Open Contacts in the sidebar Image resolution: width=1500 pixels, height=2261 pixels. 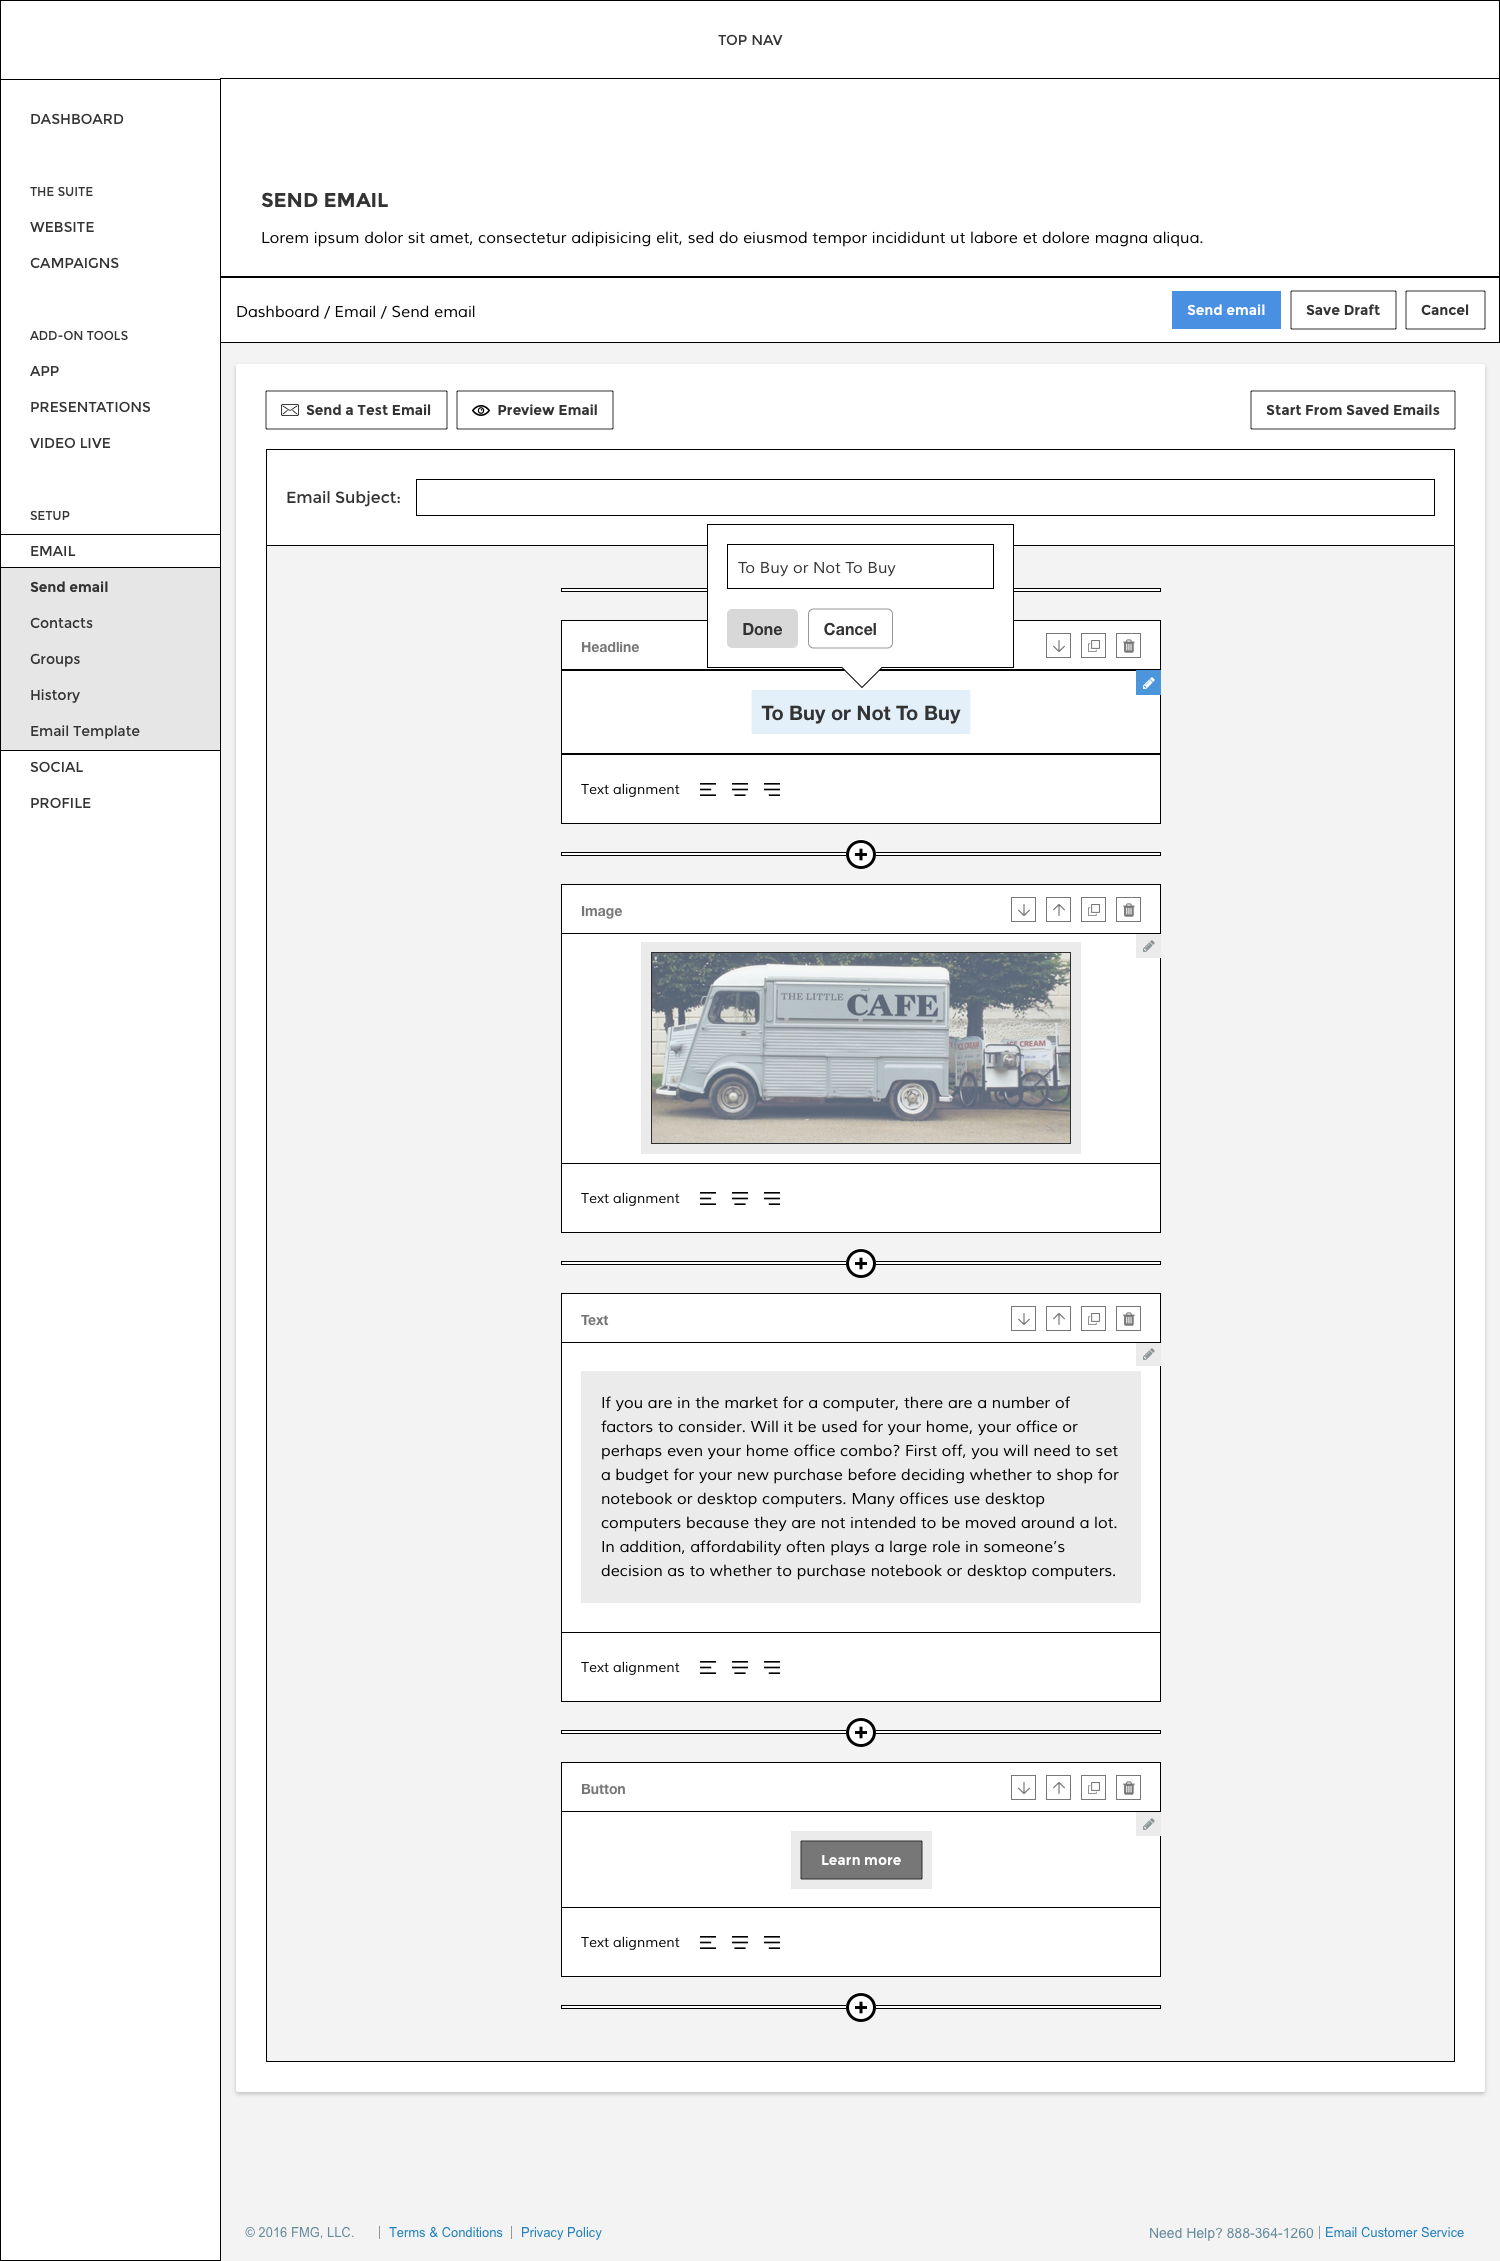tap(62, 623)
